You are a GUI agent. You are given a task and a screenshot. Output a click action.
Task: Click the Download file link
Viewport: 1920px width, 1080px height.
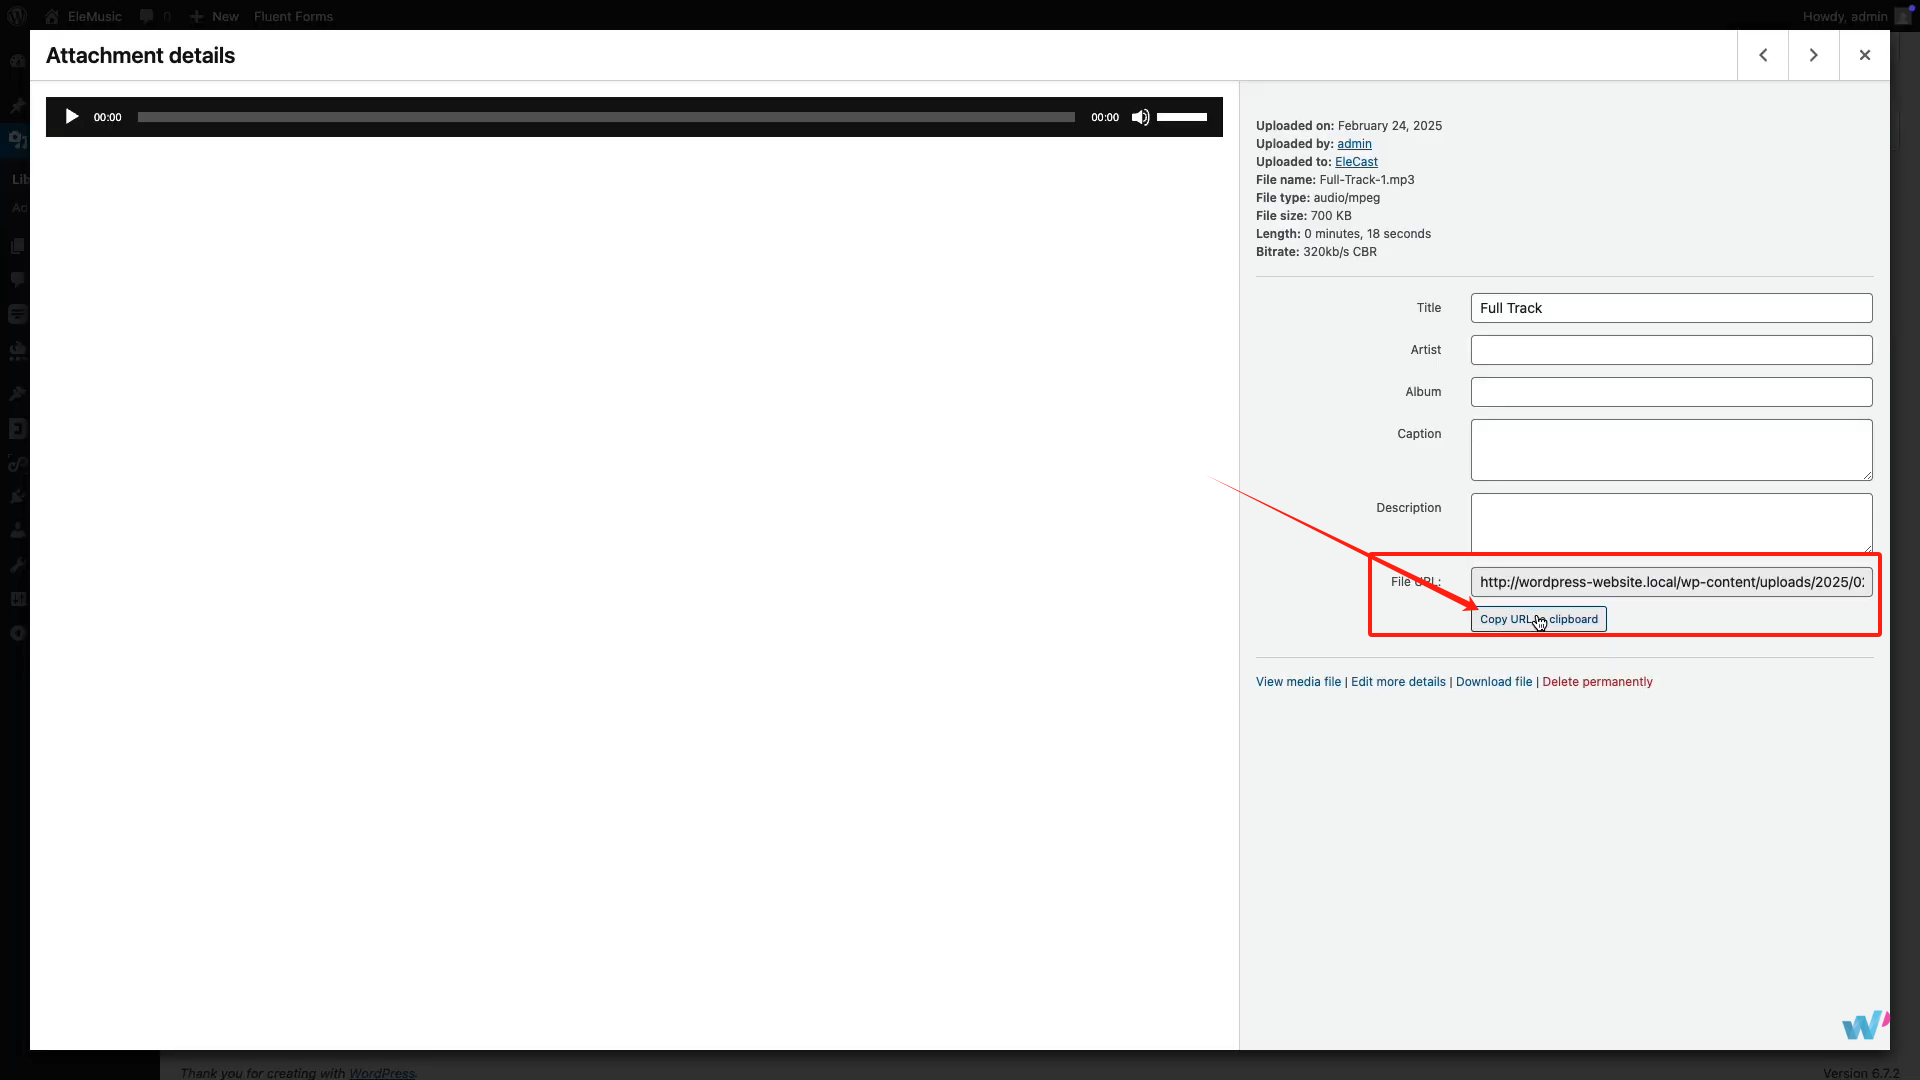[x=1493, y=682]
